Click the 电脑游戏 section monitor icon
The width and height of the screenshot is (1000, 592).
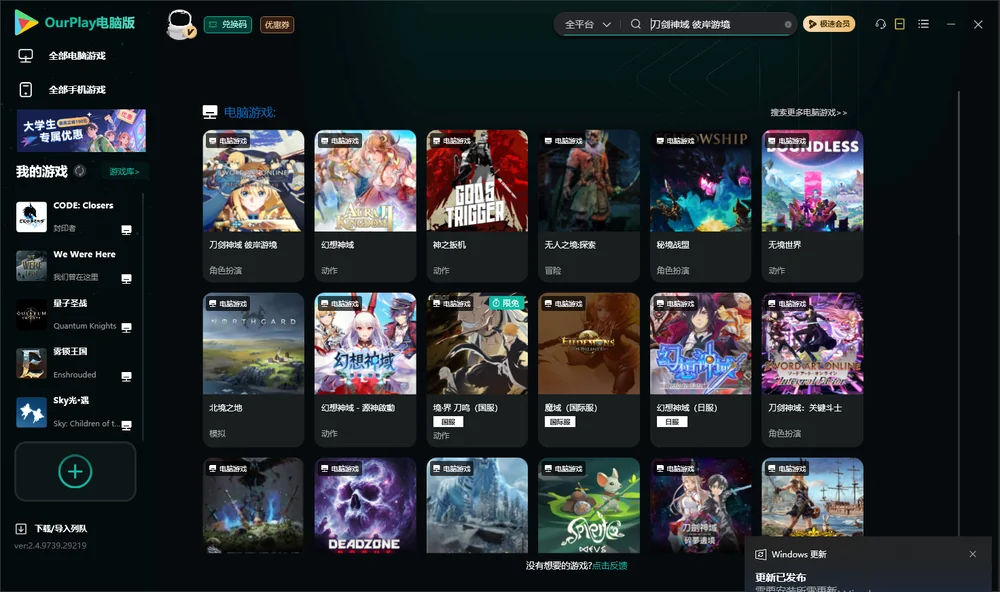tap(210, 112)
